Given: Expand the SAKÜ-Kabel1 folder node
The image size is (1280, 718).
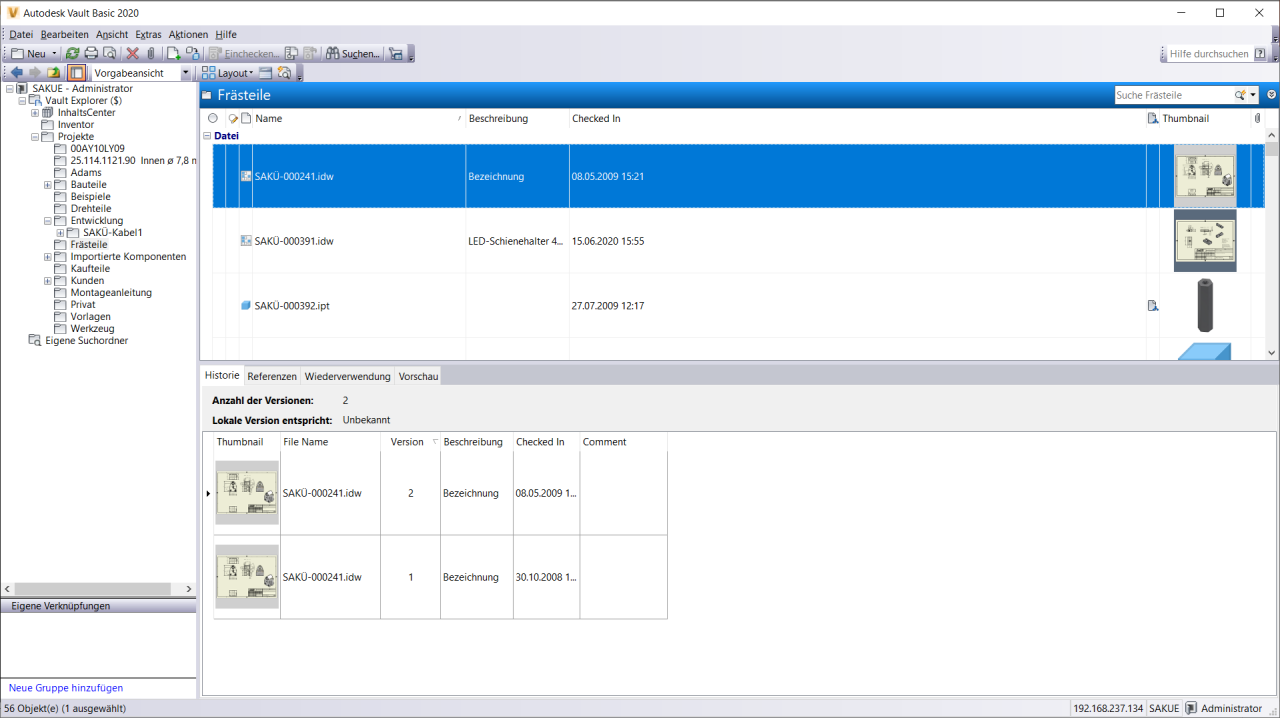Looking at the screenshot, I should [61, 233].
